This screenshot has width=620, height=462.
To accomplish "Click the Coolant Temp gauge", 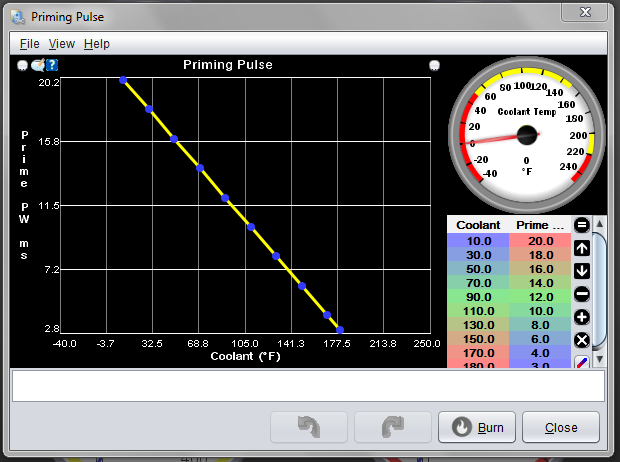I will point(526,132).
